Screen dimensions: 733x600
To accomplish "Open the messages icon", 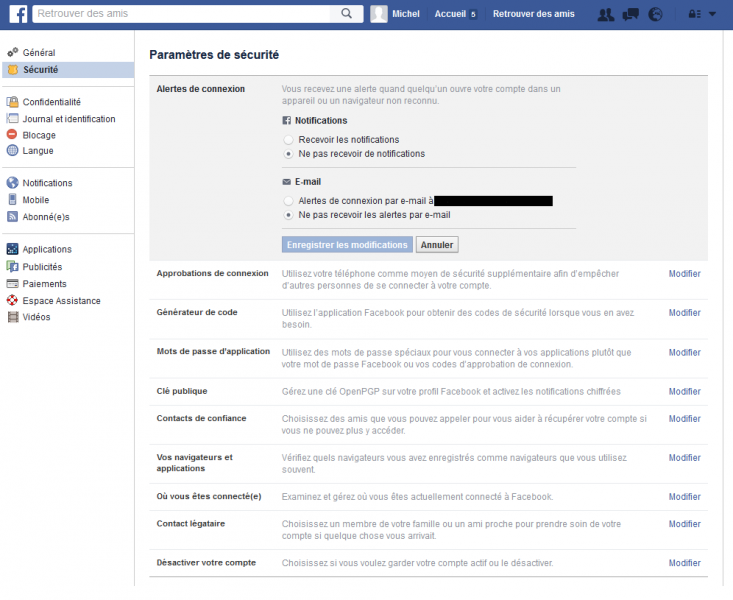I will tap(630, 14).
